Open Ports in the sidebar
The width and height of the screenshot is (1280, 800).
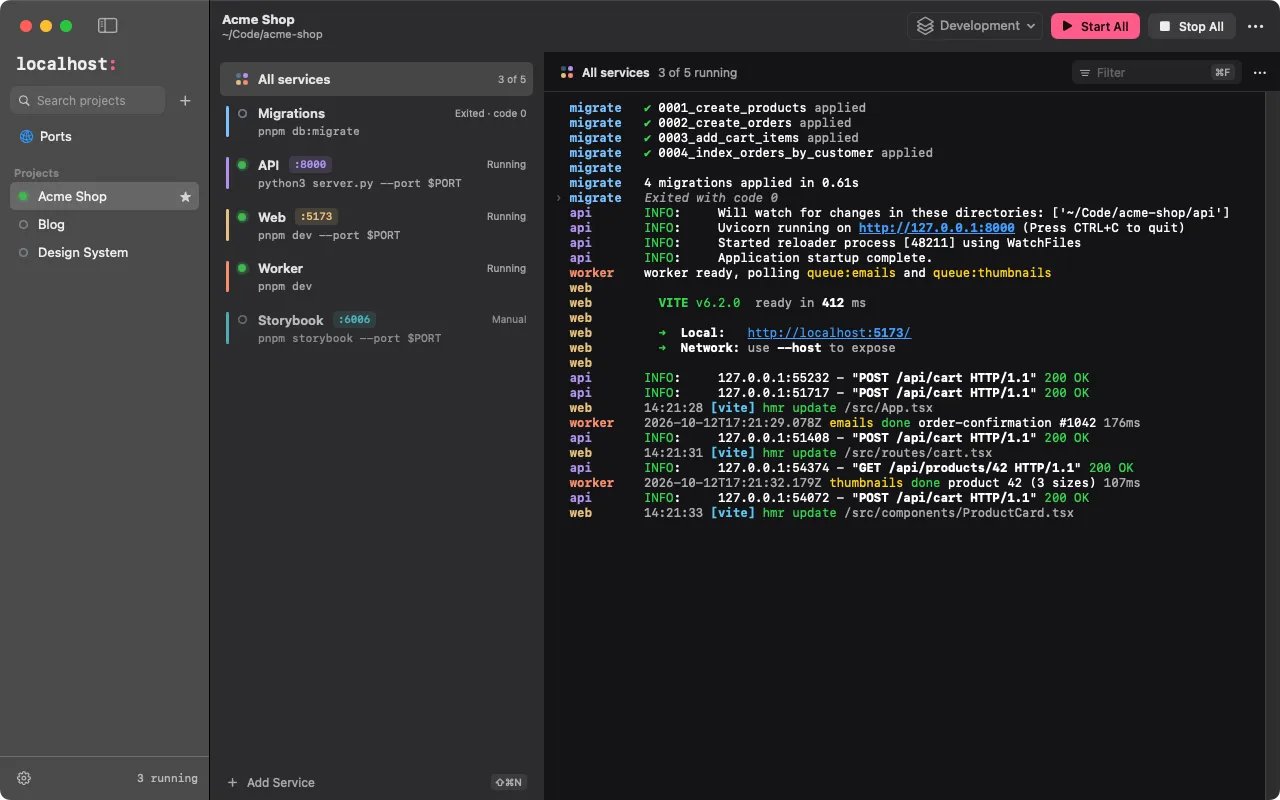click(x=104, y=136)
